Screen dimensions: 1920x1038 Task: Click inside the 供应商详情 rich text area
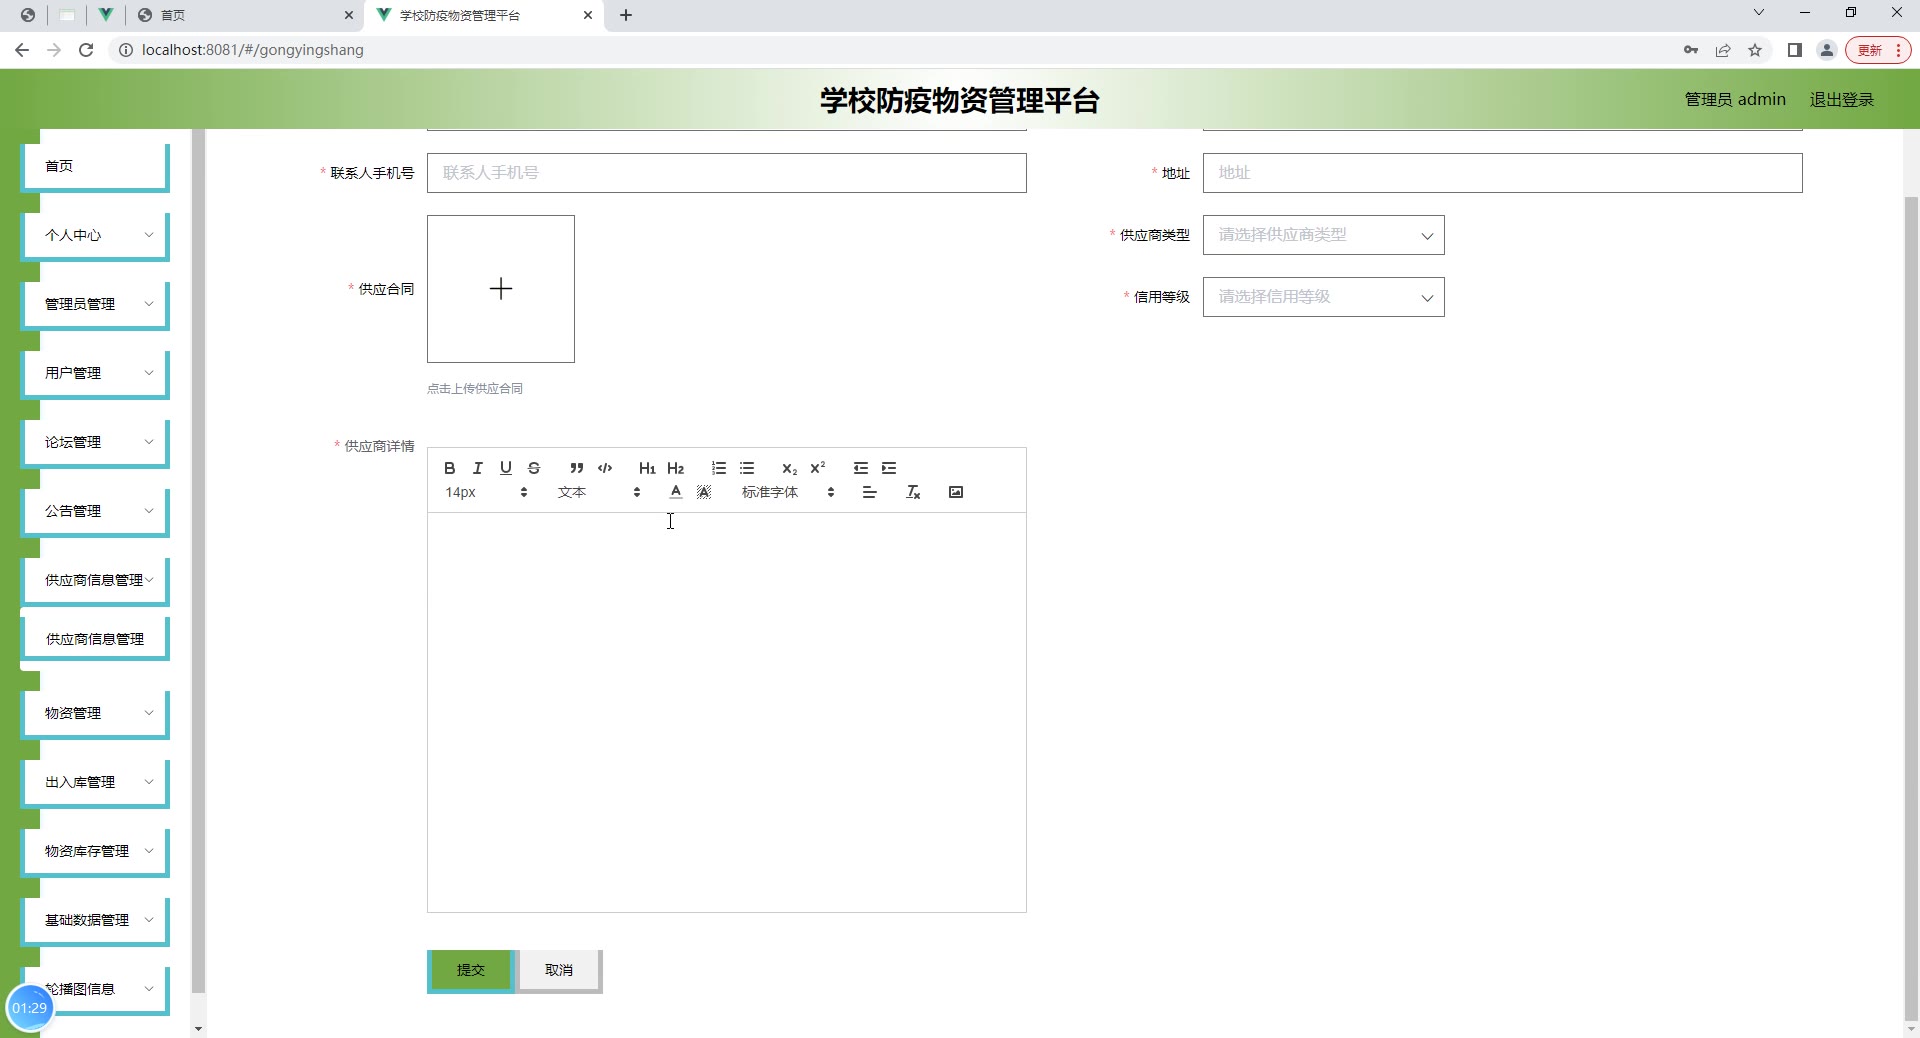[726, 712]
